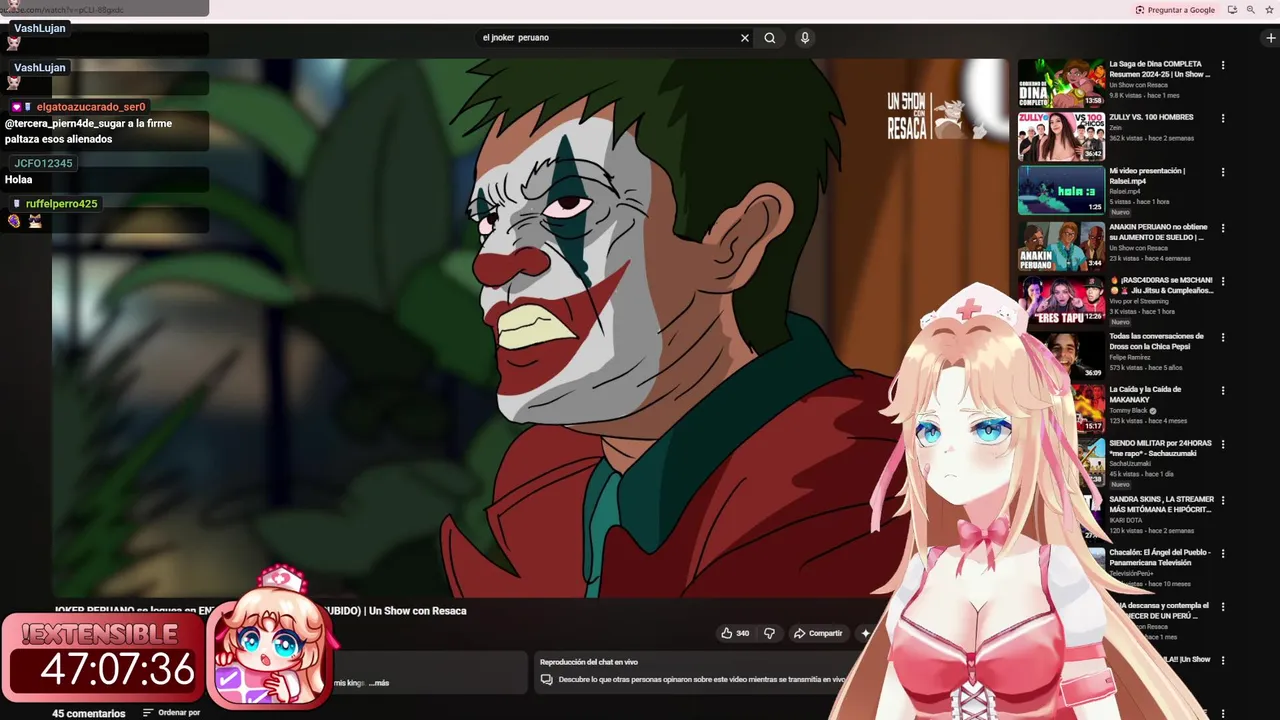Screen dimensions: 1280x720
Task: Click the '45 comentarios' heading
Action: 89,713
